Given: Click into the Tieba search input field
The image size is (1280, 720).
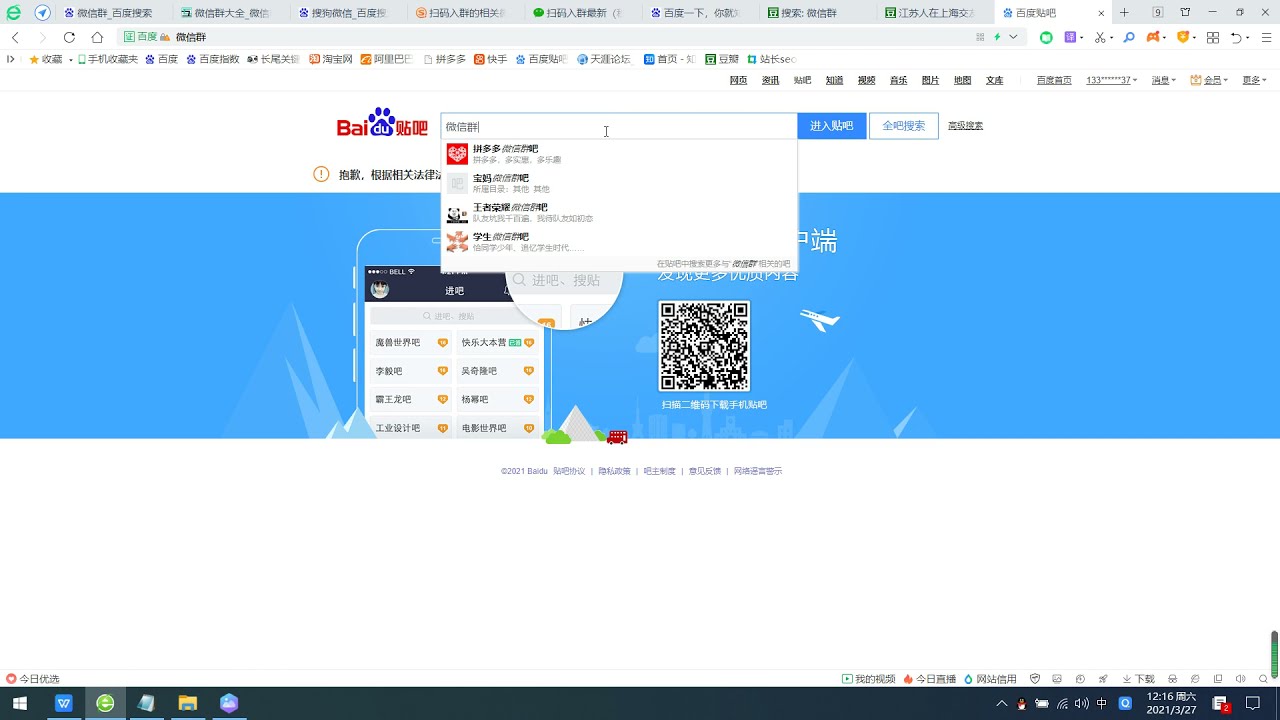Looking at the screenshot, I should pyautogui.click(x=619, y=127).
